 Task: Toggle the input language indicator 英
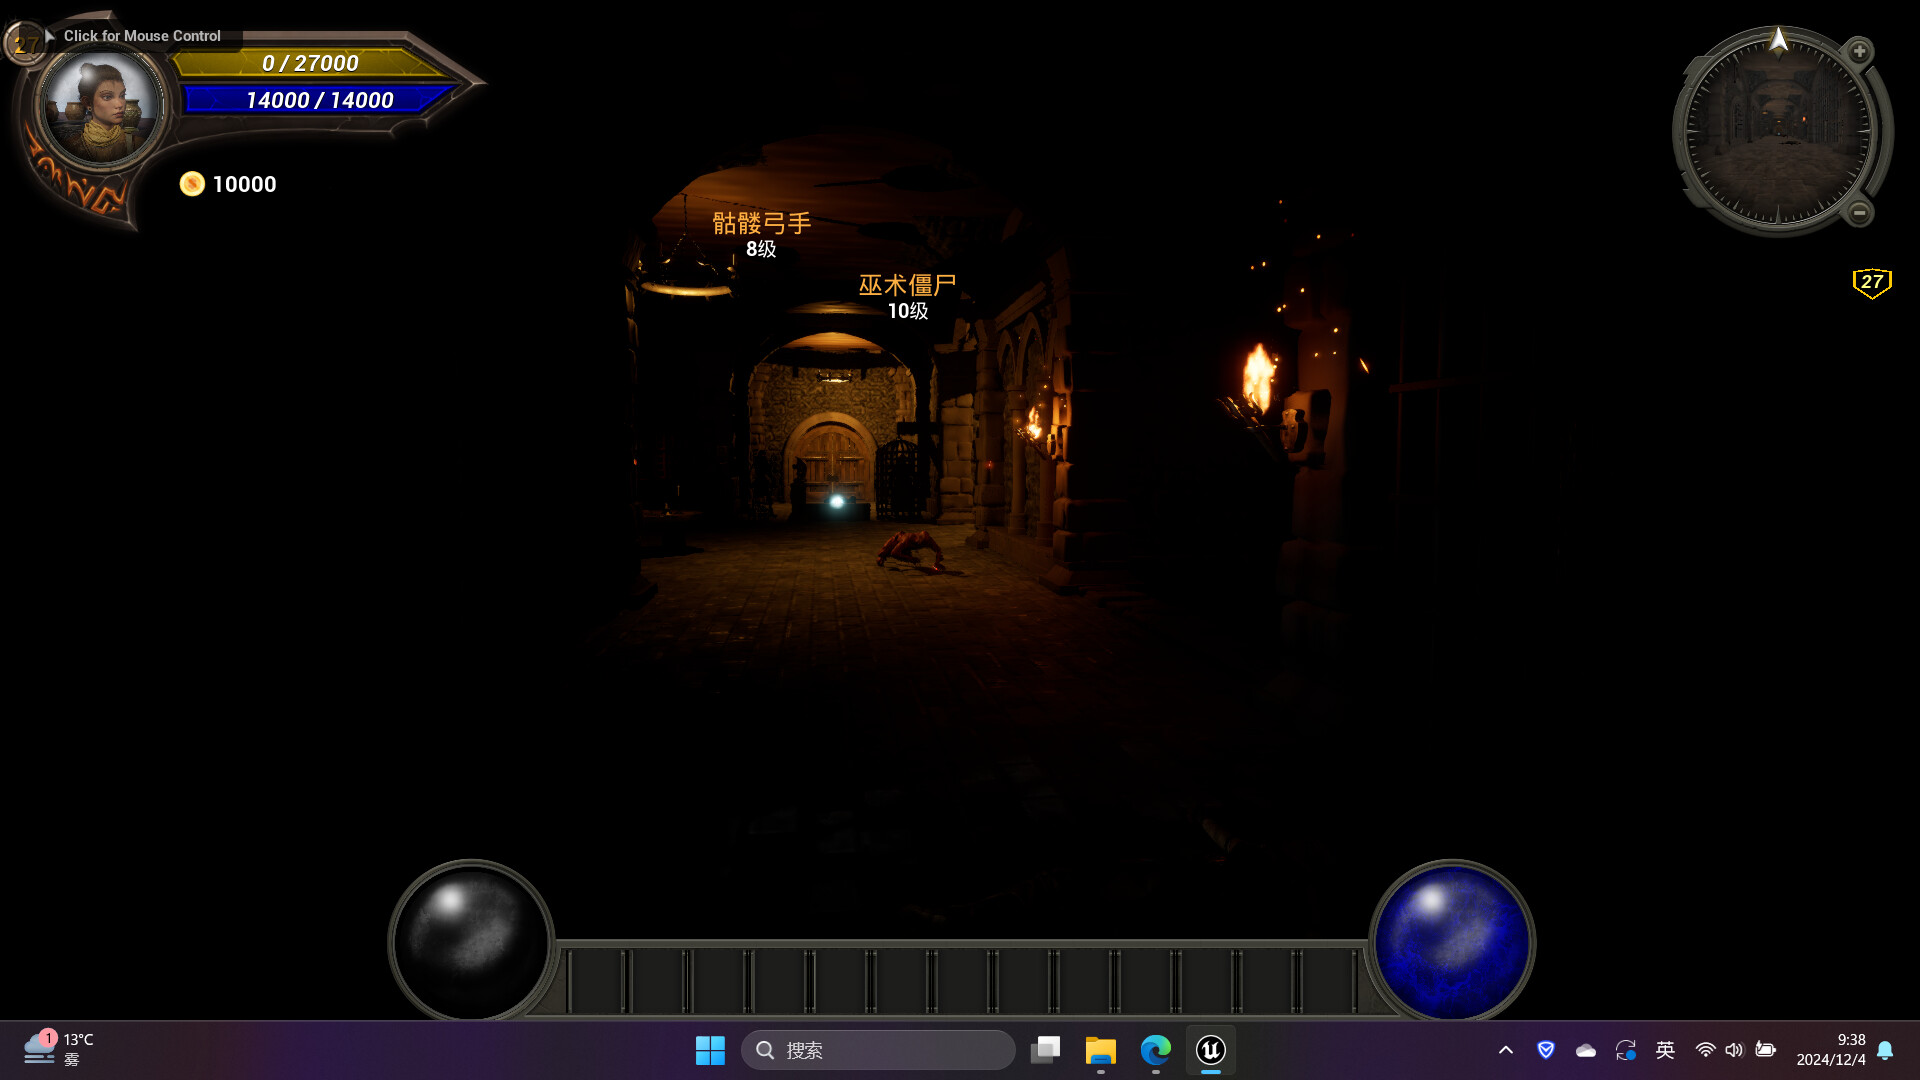click(x=1665, y=1050)
